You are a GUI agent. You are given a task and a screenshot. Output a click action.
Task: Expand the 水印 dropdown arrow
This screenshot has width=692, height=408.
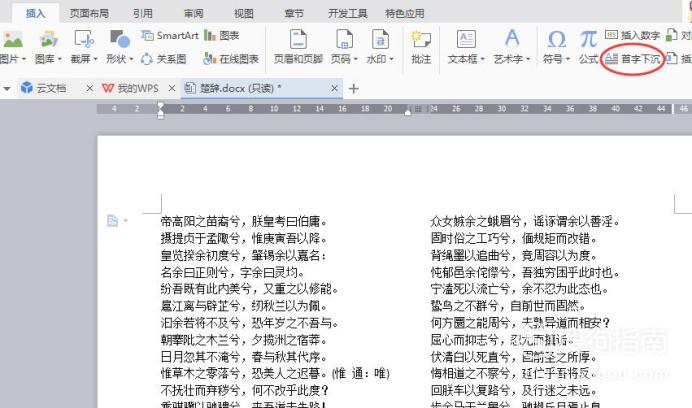[391, 59]
